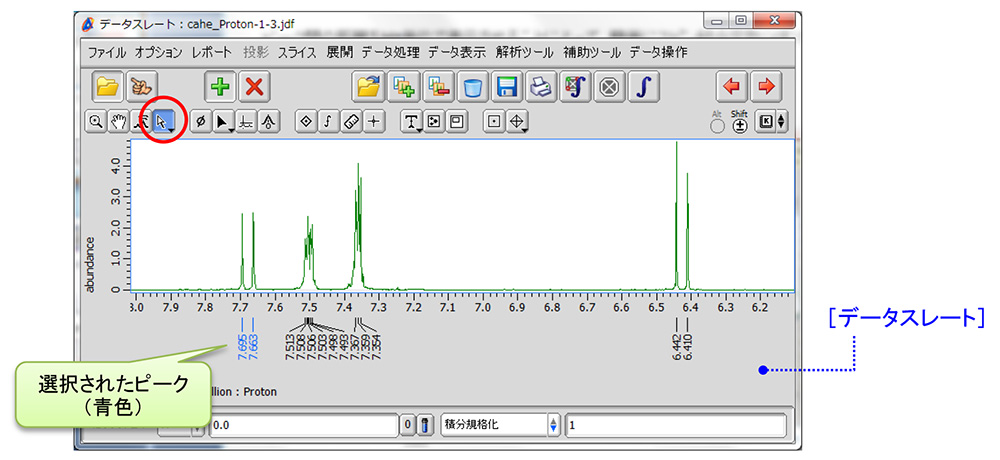Expand the crosshair target tool dropdown
The width and height of the screenshot is (1000, 460).
[x=518, y=121]
